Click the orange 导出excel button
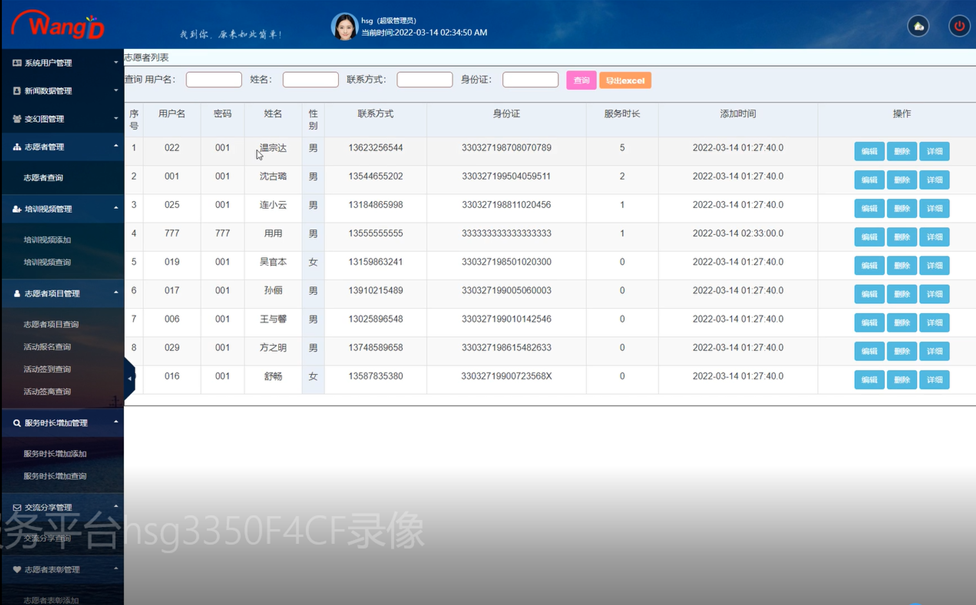976x605 pixels. 626,80
